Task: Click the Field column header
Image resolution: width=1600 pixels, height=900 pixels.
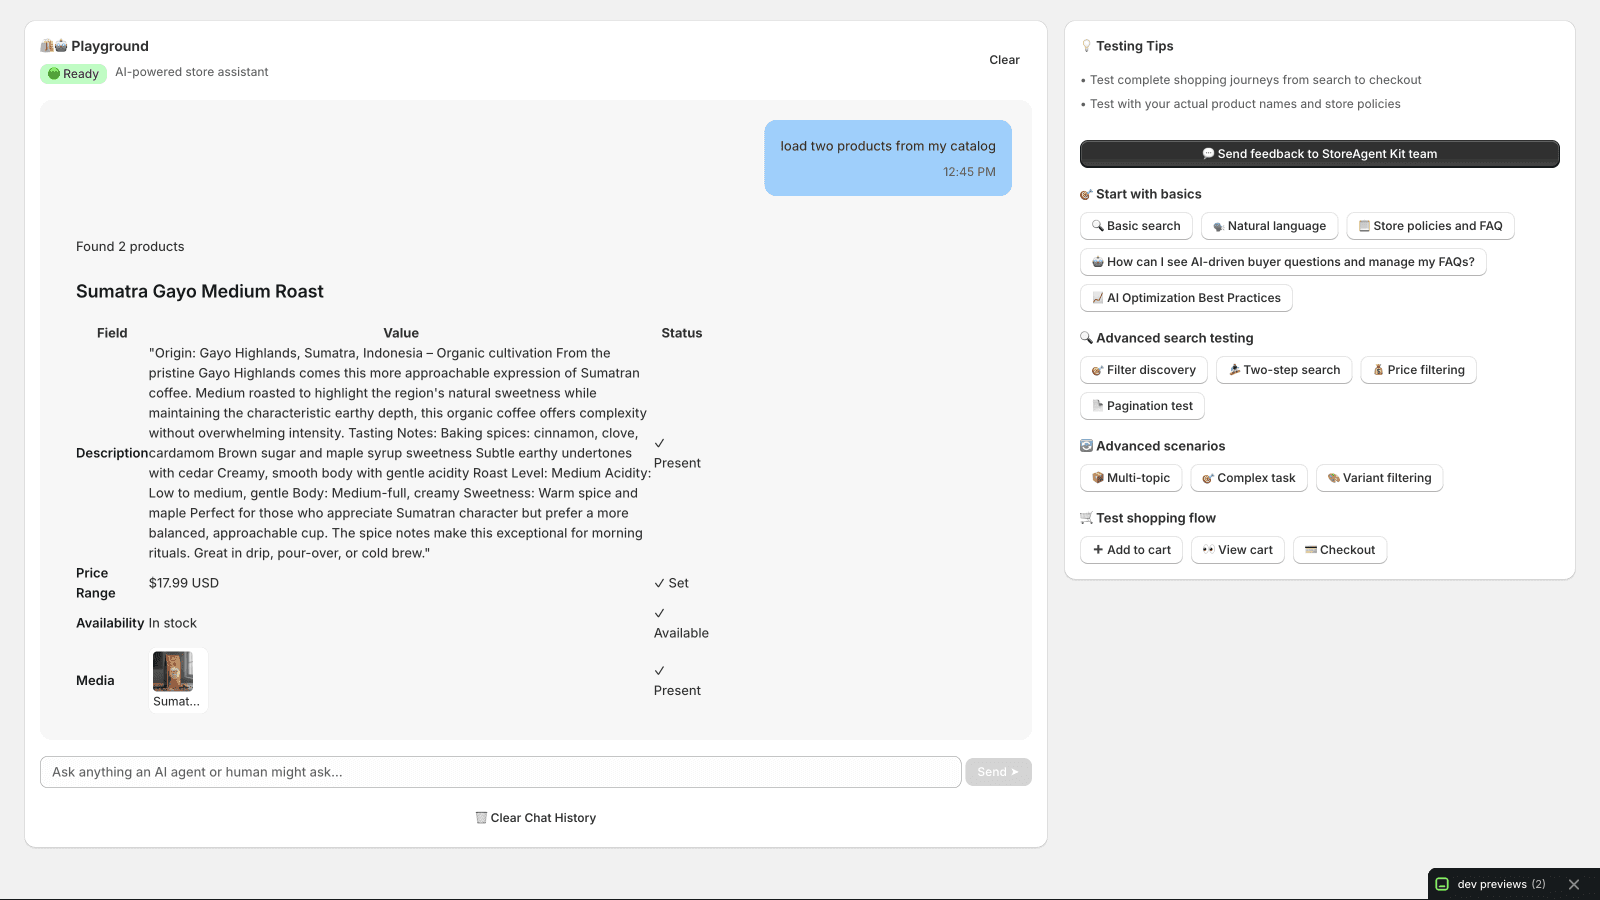Action: [x=112, y=333]
